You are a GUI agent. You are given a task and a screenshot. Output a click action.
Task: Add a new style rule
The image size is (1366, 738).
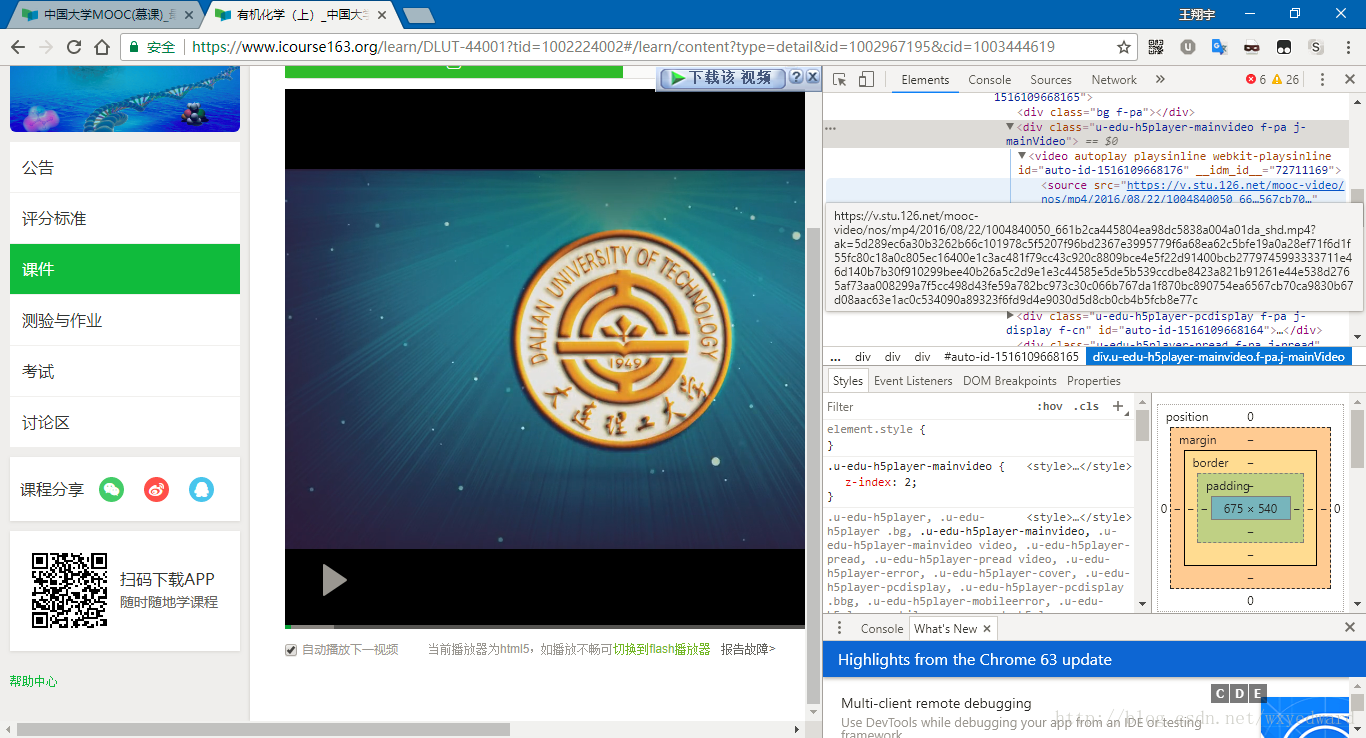pos(1118,407)
